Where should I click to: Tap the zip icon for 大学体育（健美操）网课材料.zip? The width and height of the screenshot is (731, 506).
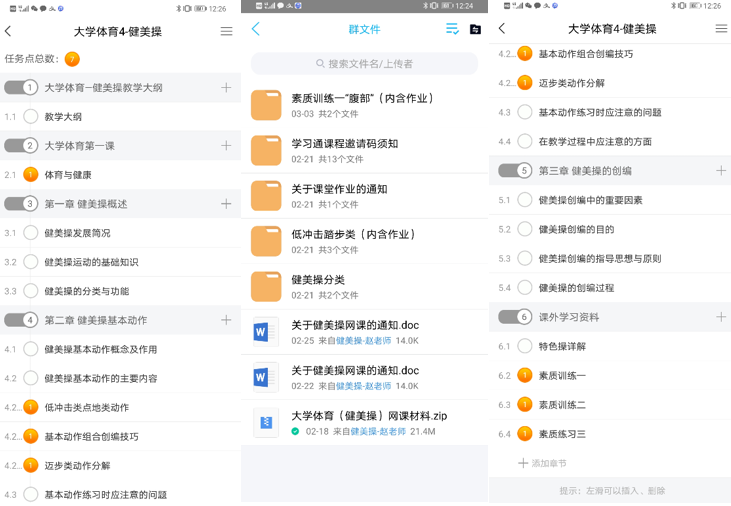tap(266, 423)
